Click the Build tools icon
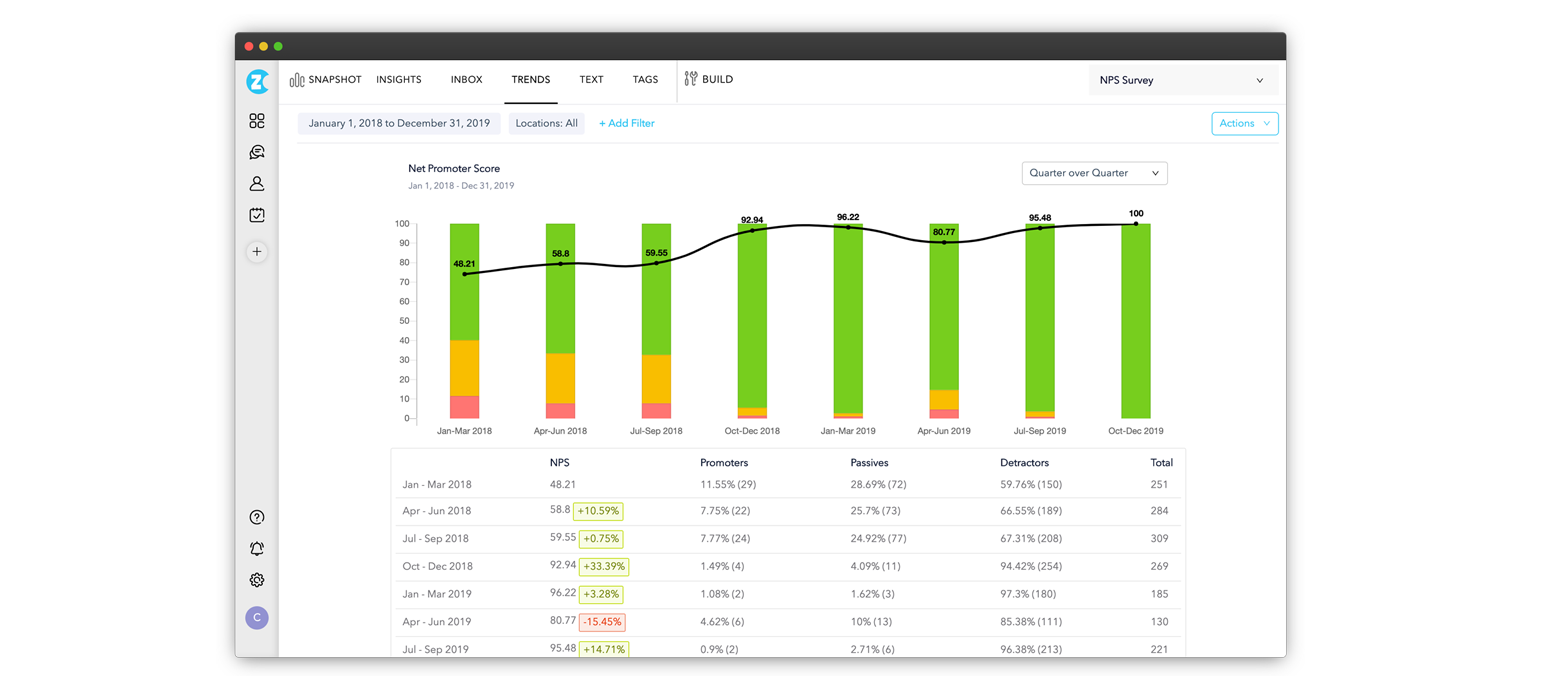This screenshot has width=1550, height=700. click(x=691, y=79)
